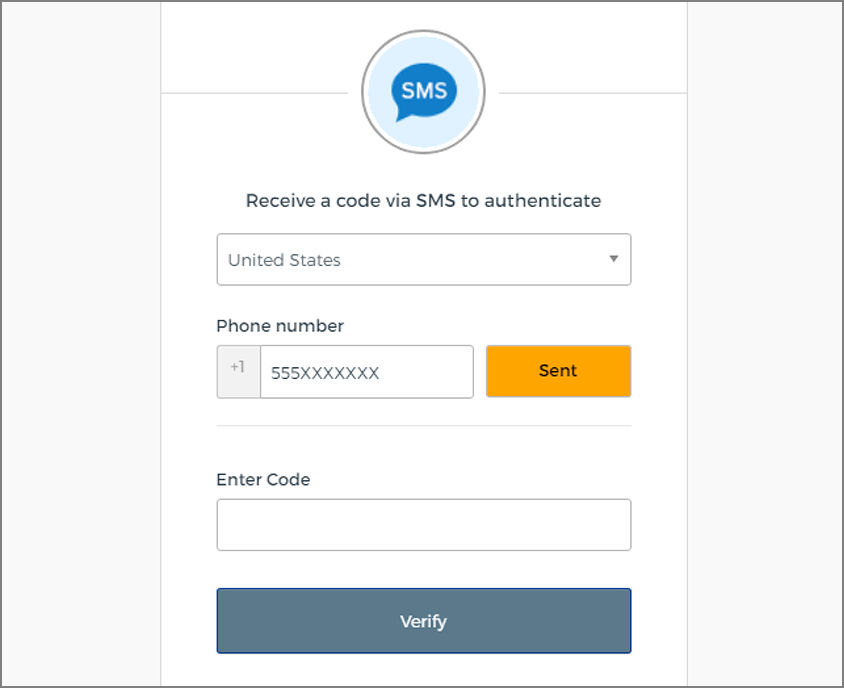Open the country selection dropdown
This screenshot has height=688, width=844.
(x=423, y=259)
